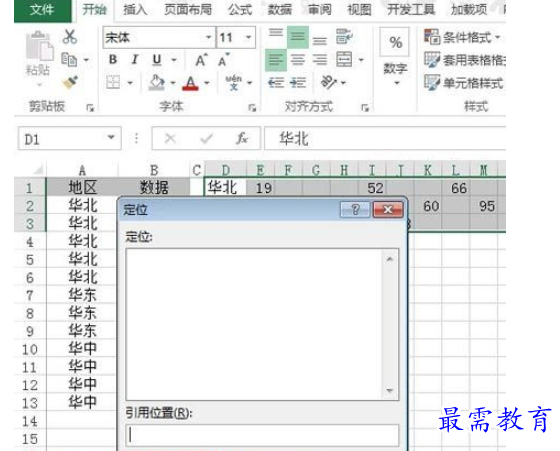This screenshot has height=451, width=560.
Task: Select middle vertical alignment
Action: tap(298, 37)
